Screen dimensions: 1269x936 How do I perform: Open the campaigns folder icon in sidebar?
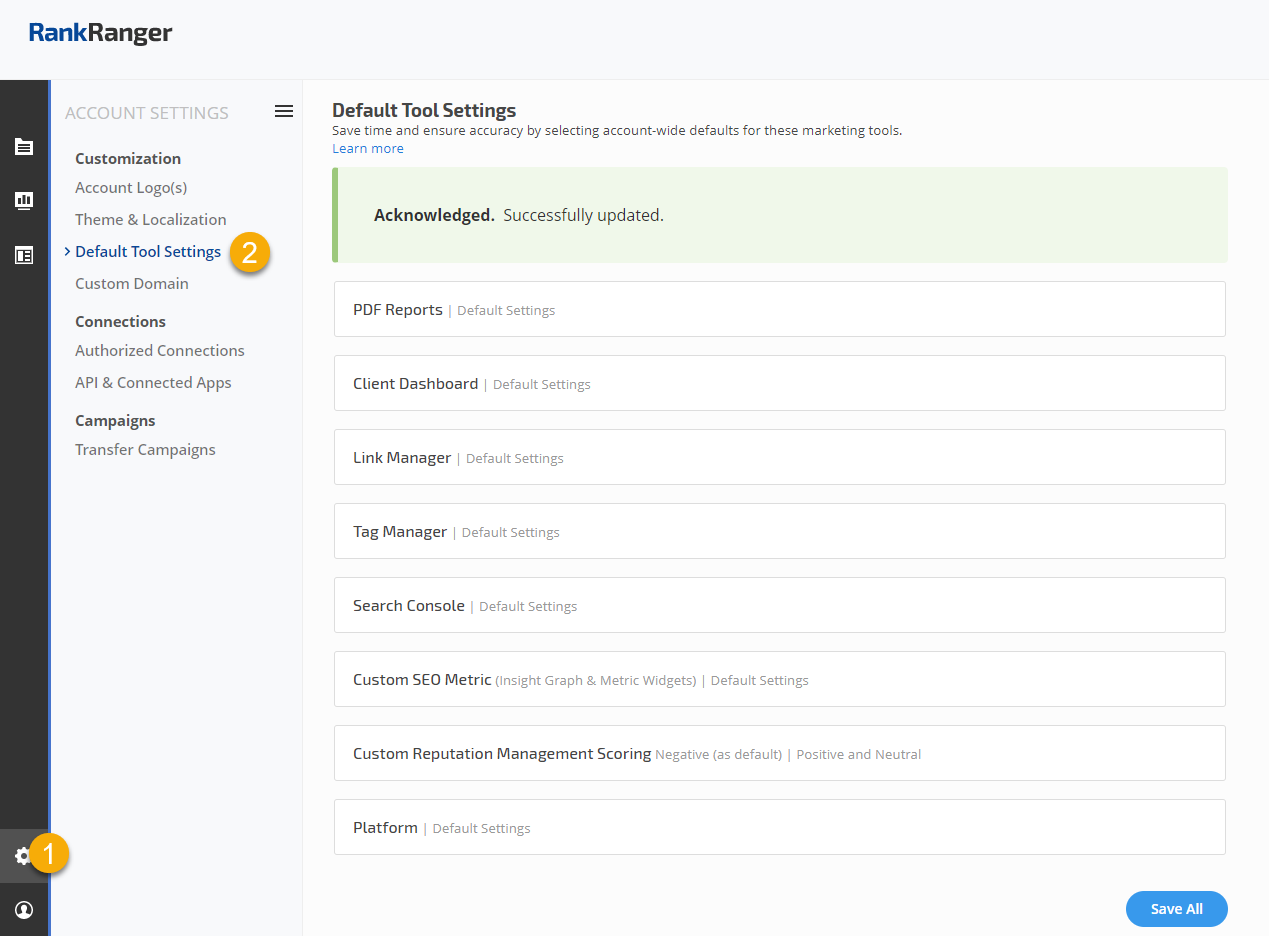[x=24, y=147]
